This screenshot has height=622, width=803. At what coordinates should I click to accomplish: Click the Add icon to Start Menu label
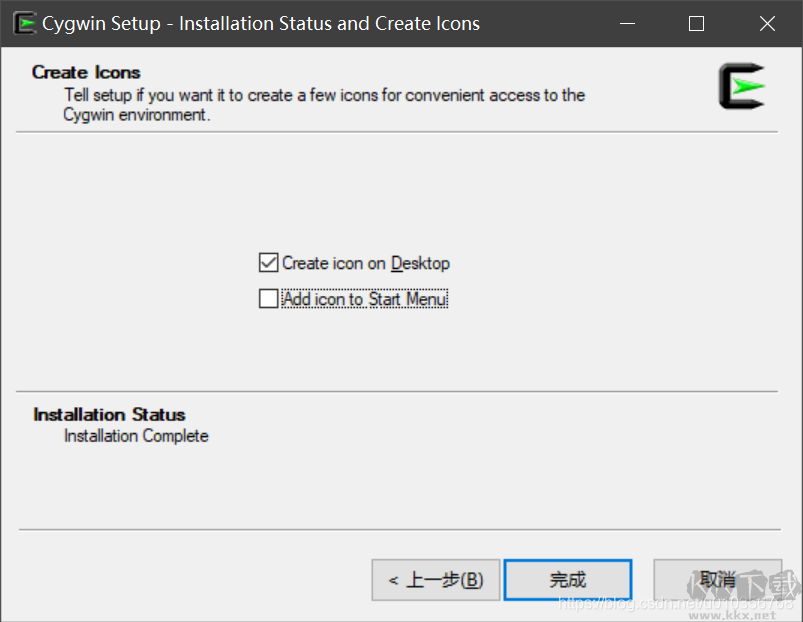pyautogui.click(x=364, y=297)
